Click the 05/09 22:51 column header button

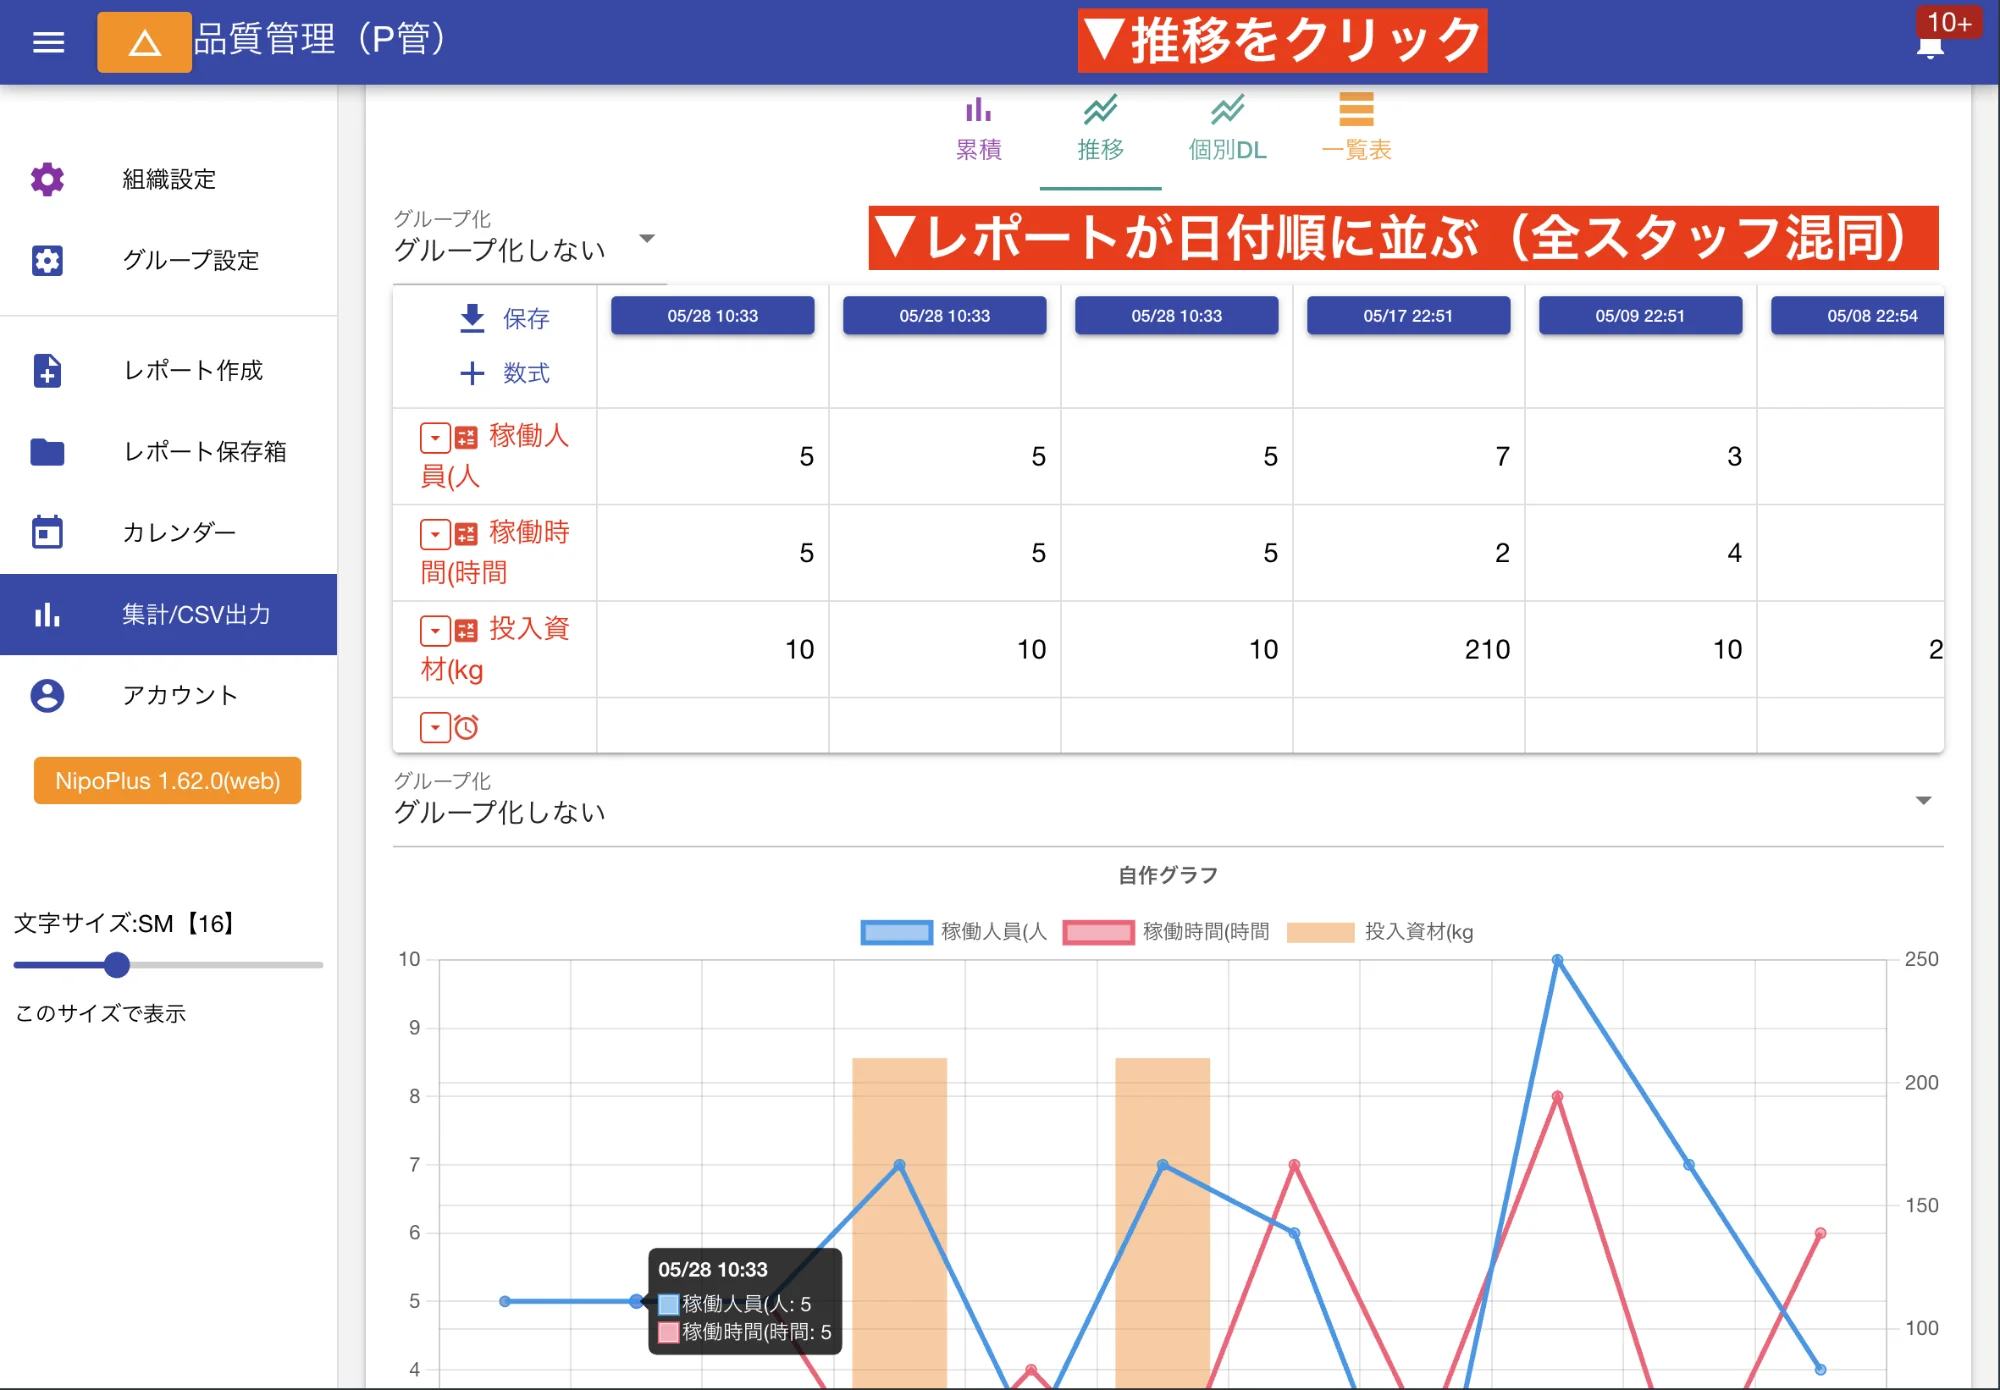[x=1640, y=316]
